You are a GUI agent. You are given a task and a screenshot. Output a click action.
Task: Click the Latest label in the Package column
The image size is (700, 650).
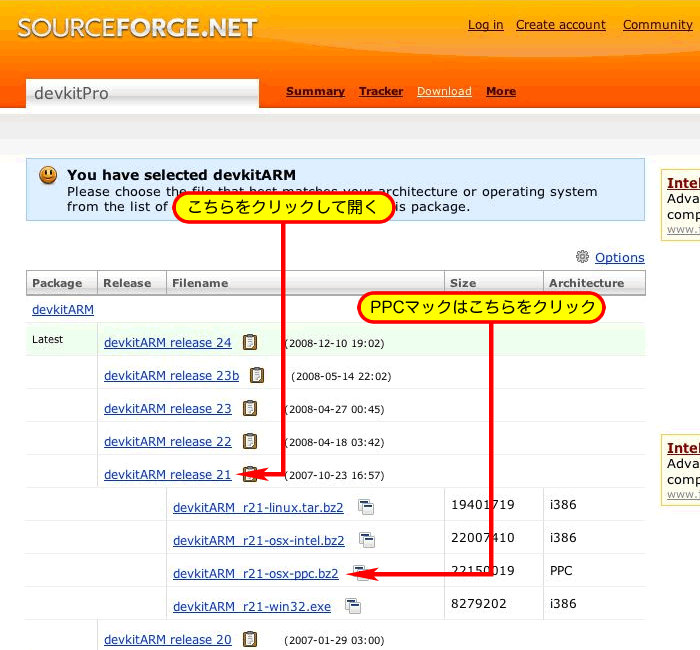(x=47, y=339)
